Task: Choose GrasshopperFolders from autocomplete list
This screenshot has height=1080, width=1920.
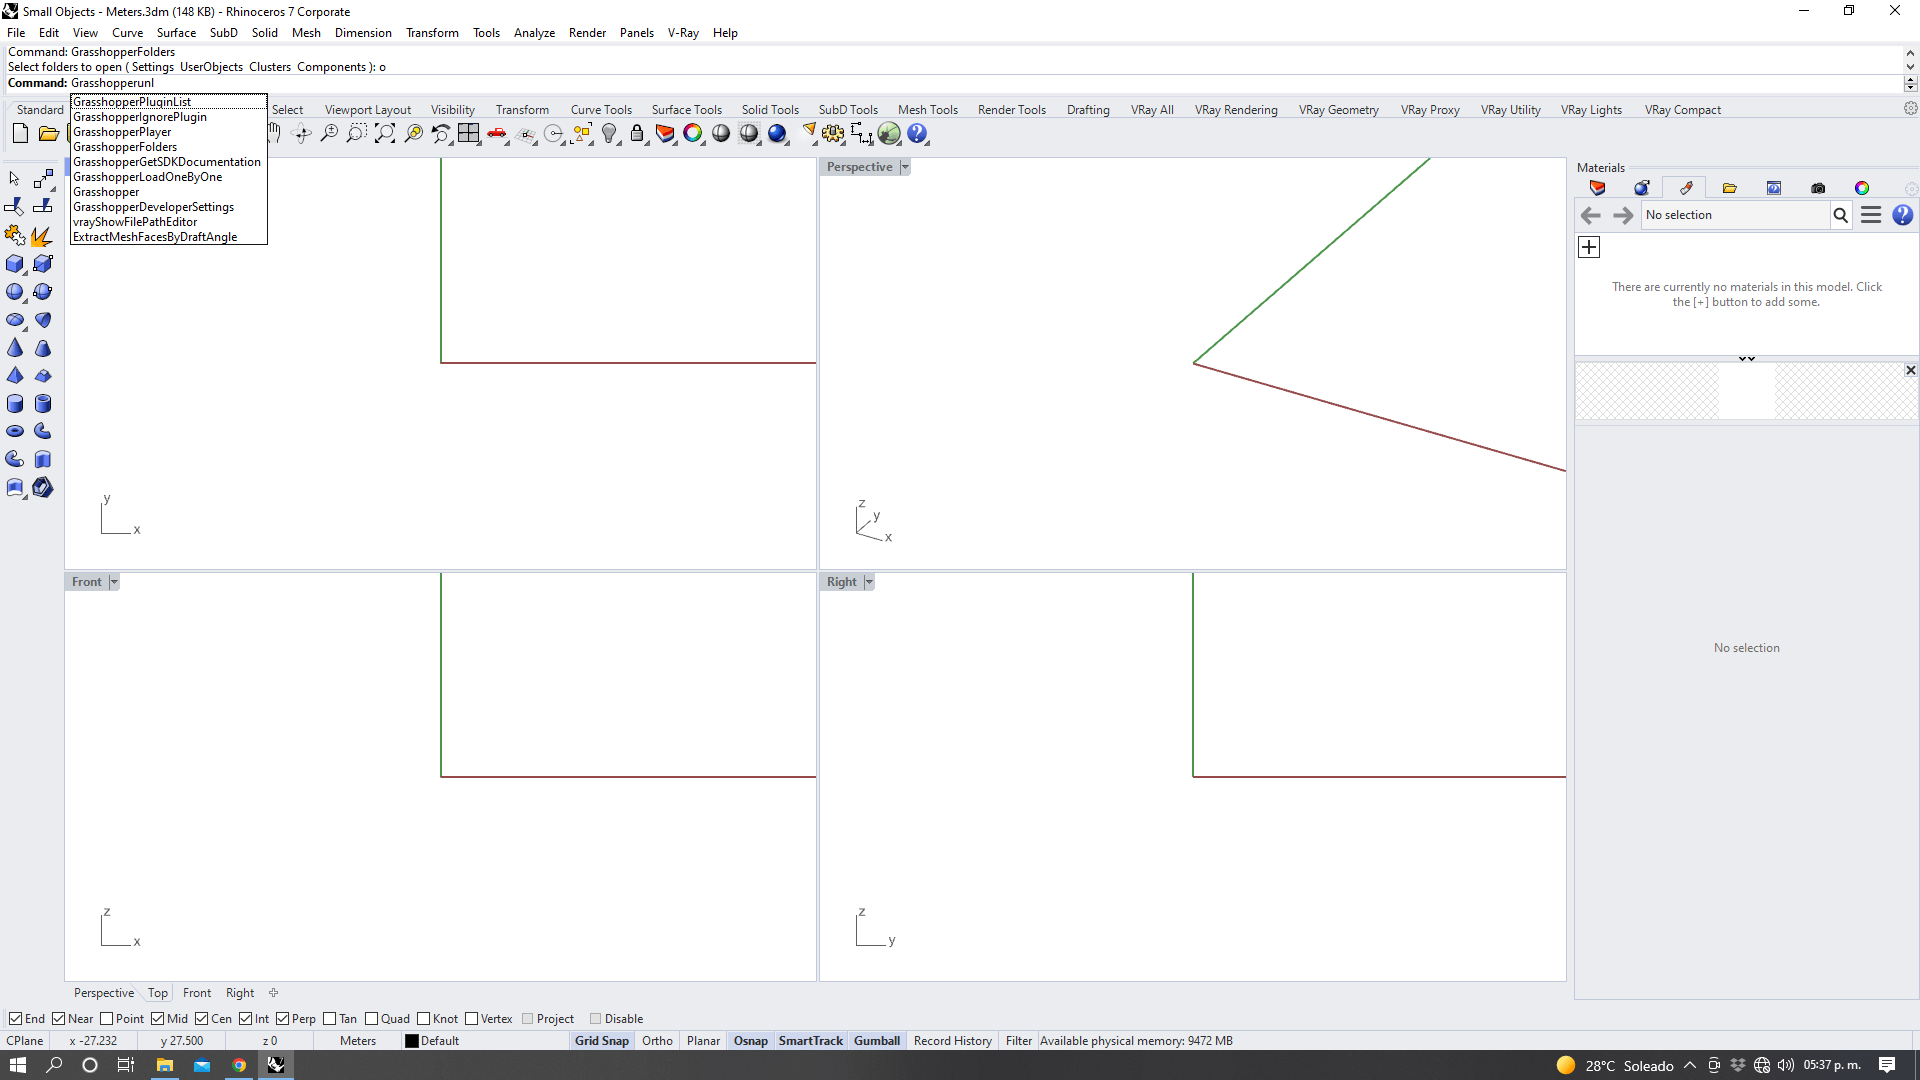Action: click(168, 147)
